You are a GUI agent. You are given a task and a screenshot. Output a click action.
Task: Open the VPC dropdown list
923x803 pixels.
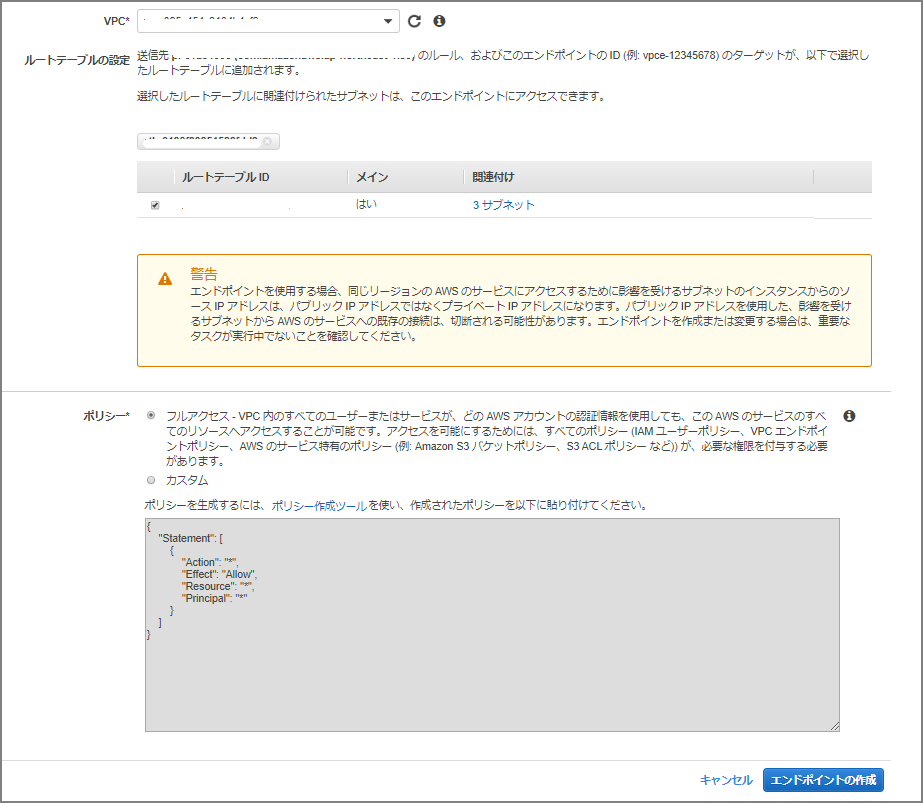pos(388,21)
